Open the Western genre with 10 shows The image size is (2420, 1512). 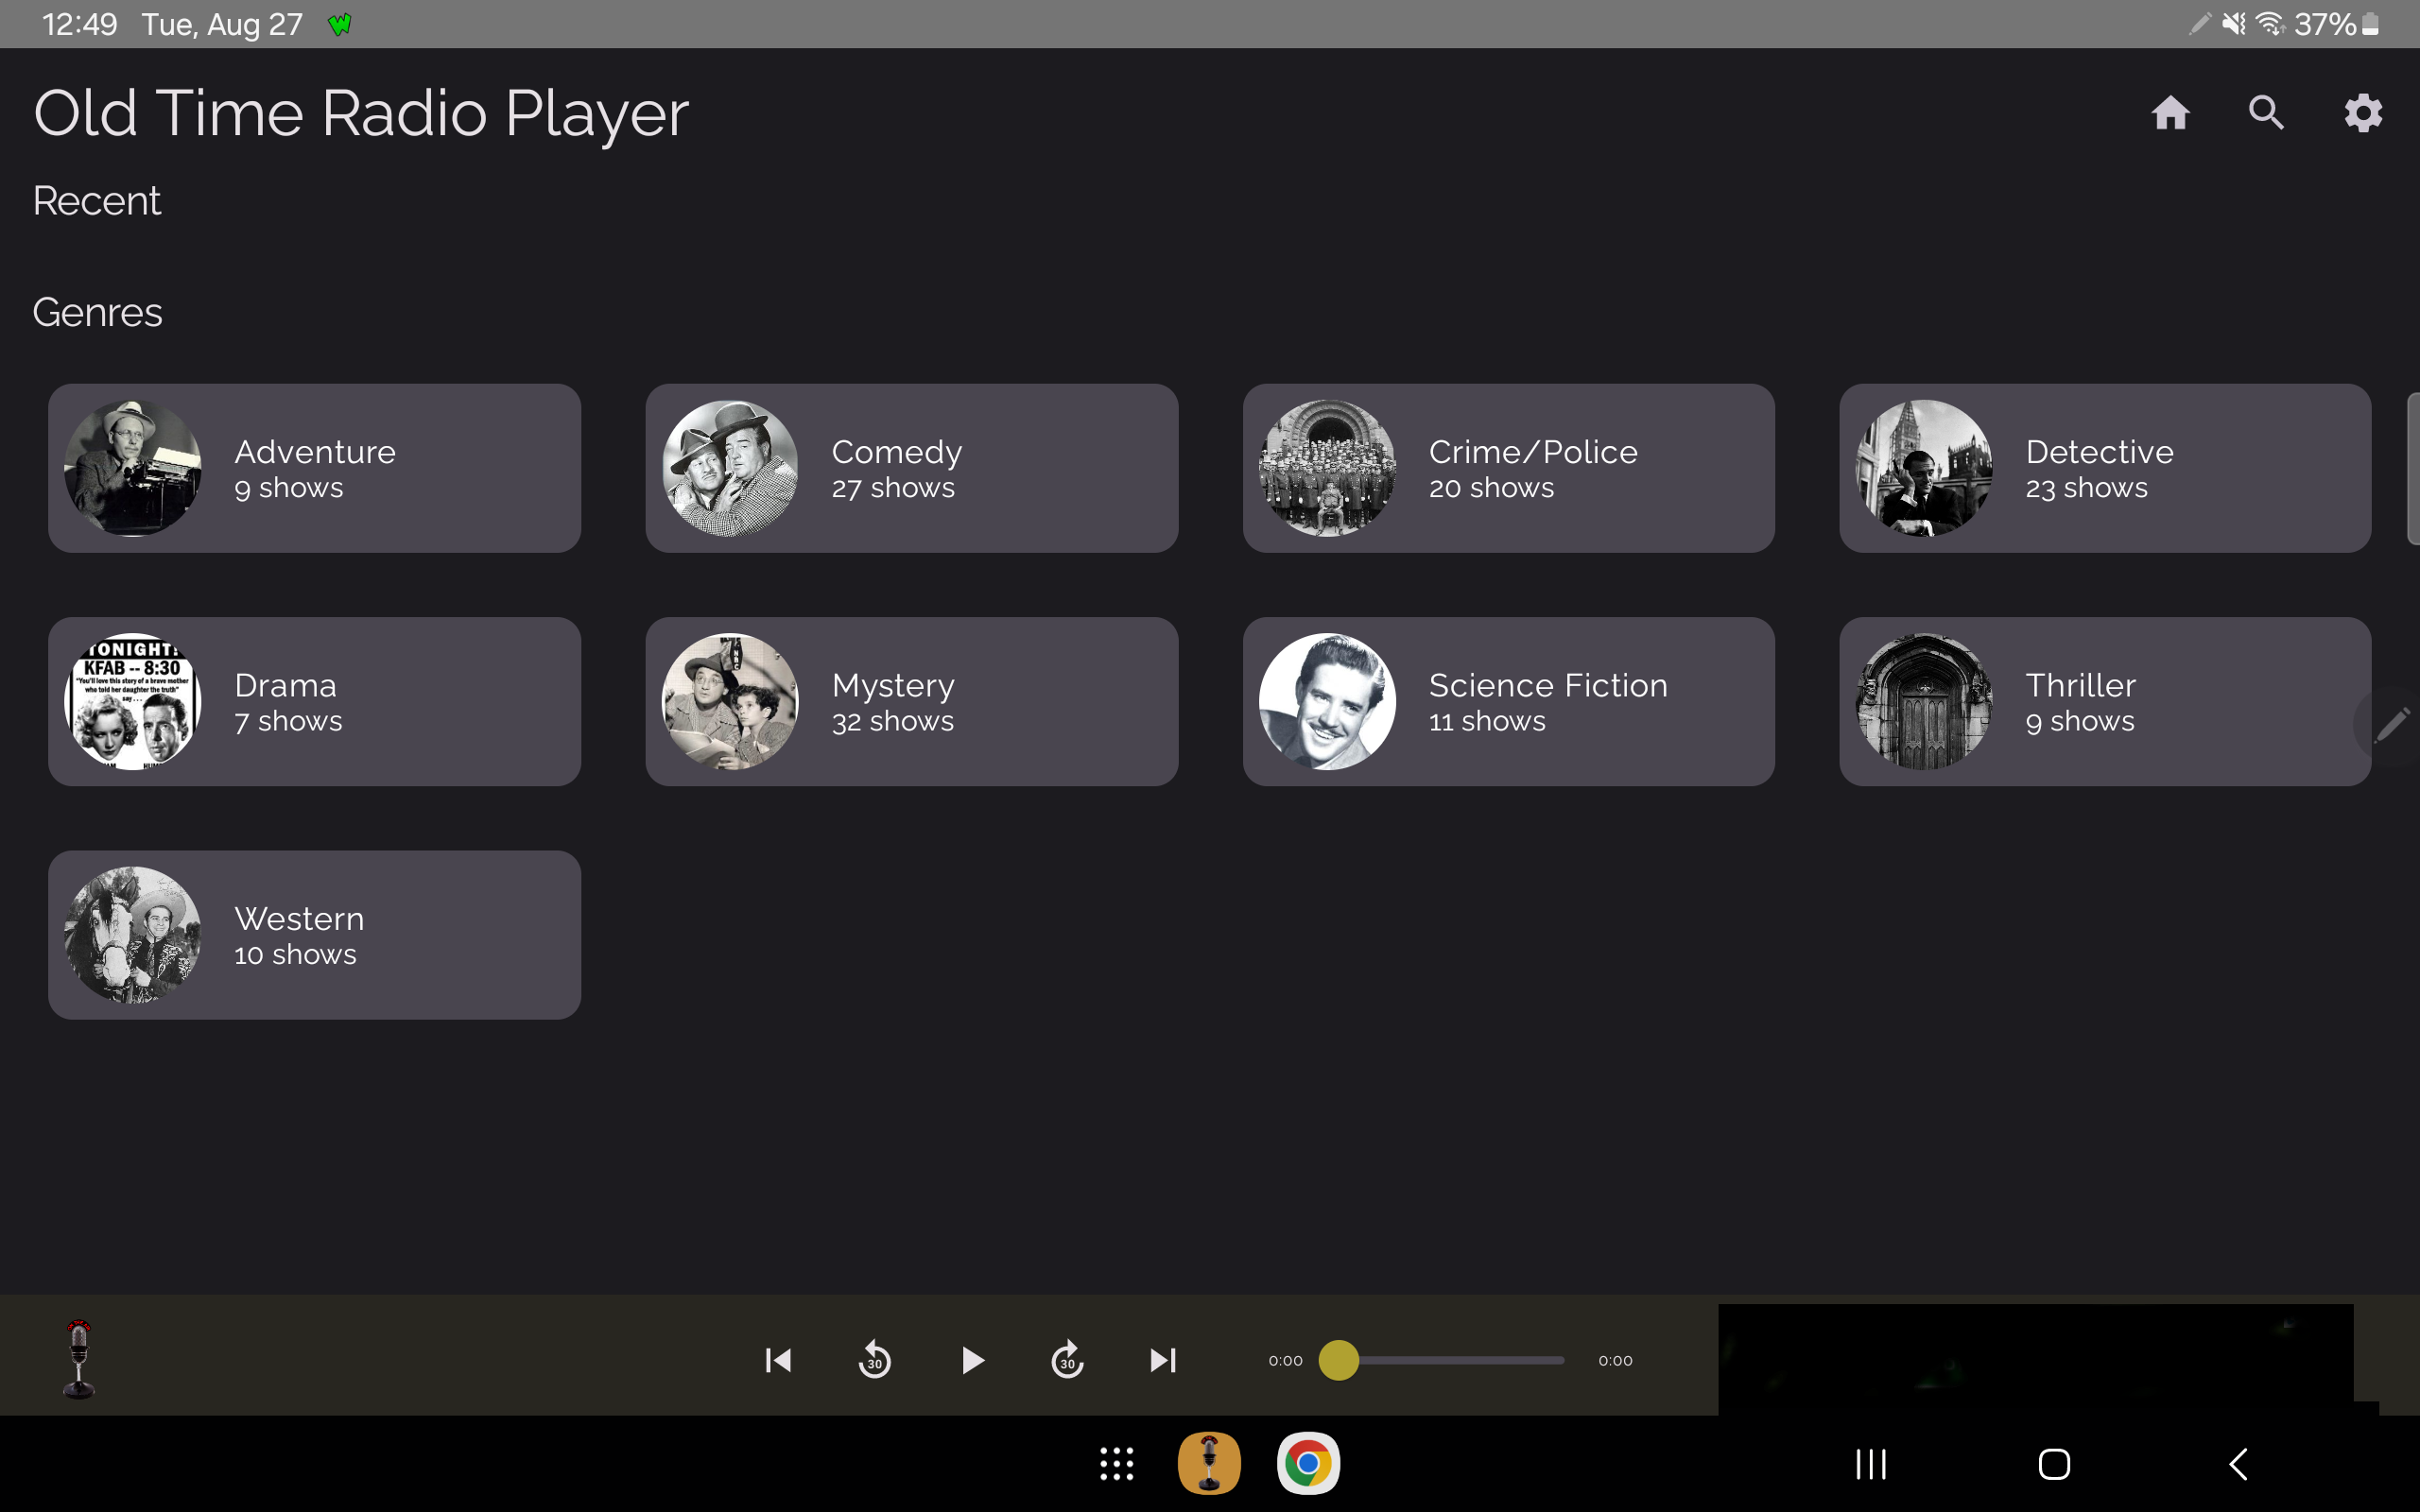314,935
